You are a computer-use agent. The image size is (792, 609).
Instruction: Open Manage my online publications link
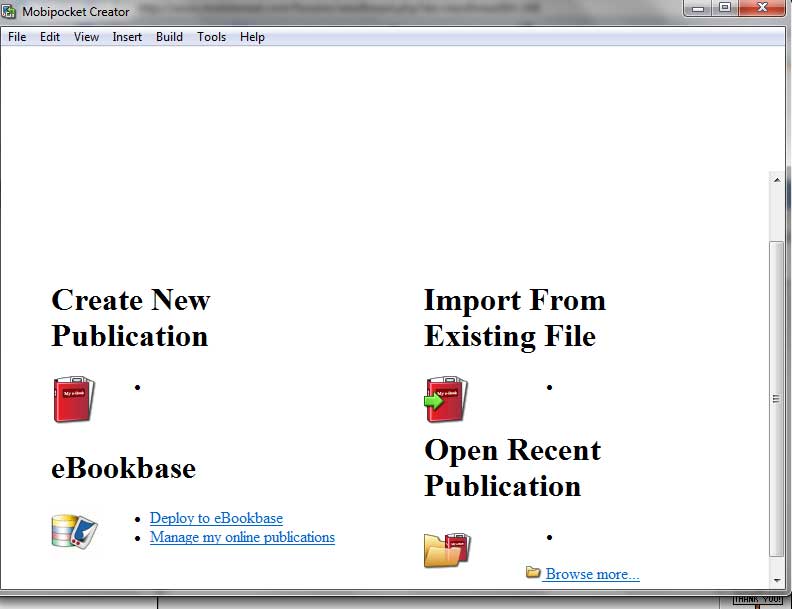[242, 537]
